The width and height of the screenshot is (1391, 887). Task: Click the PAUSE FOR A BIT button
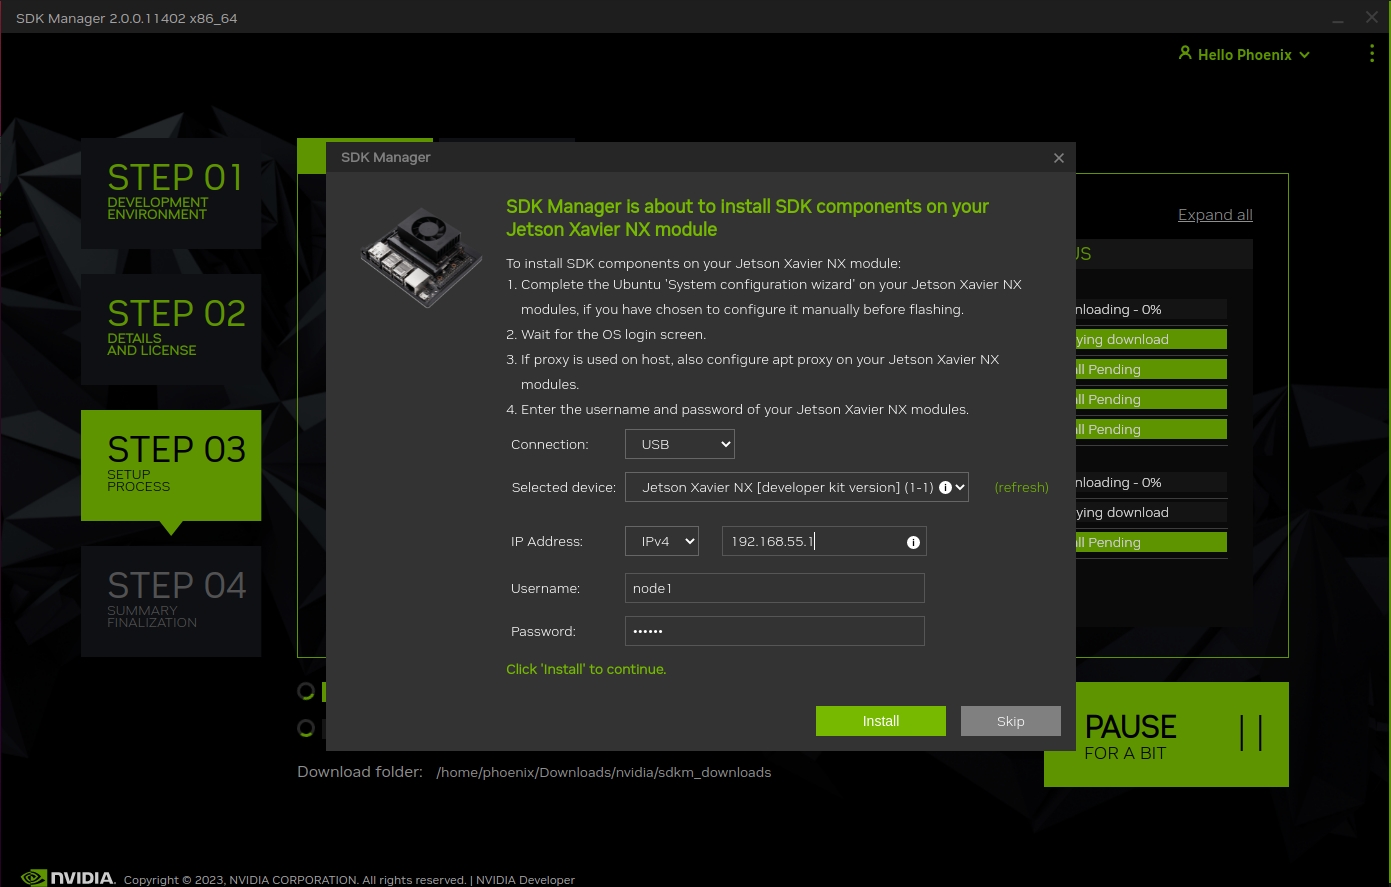(1166, 734)
